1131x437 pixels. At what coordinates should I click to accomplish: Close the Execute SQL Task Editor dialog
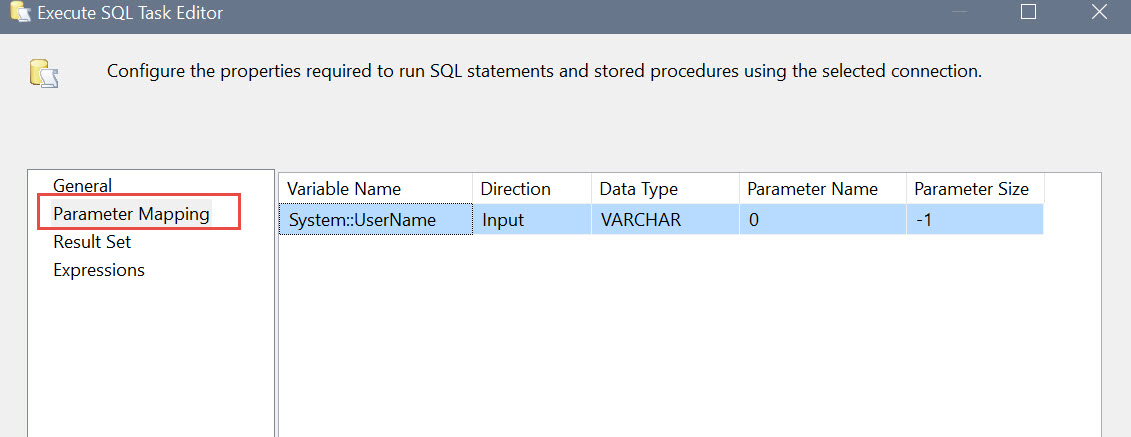click(1099, 12)
